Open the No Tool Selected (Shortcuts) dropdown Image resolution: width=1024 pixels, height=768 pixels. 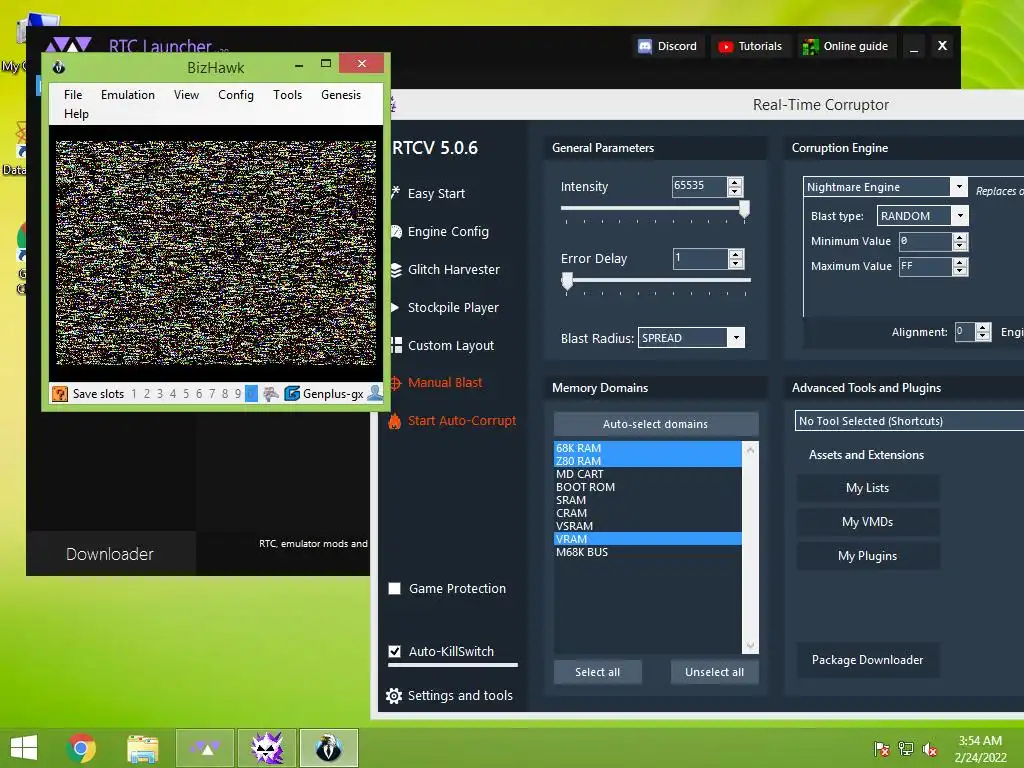coord(909,421)
